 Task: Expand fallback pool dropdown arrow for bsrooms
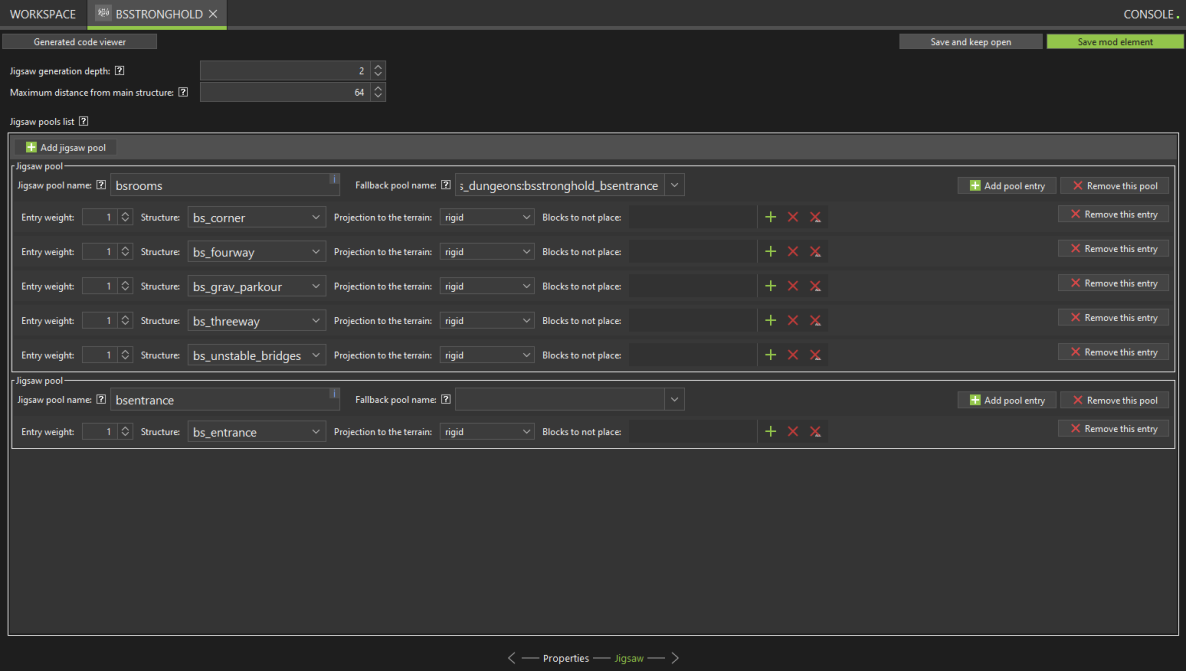click(x=675, y=185)
